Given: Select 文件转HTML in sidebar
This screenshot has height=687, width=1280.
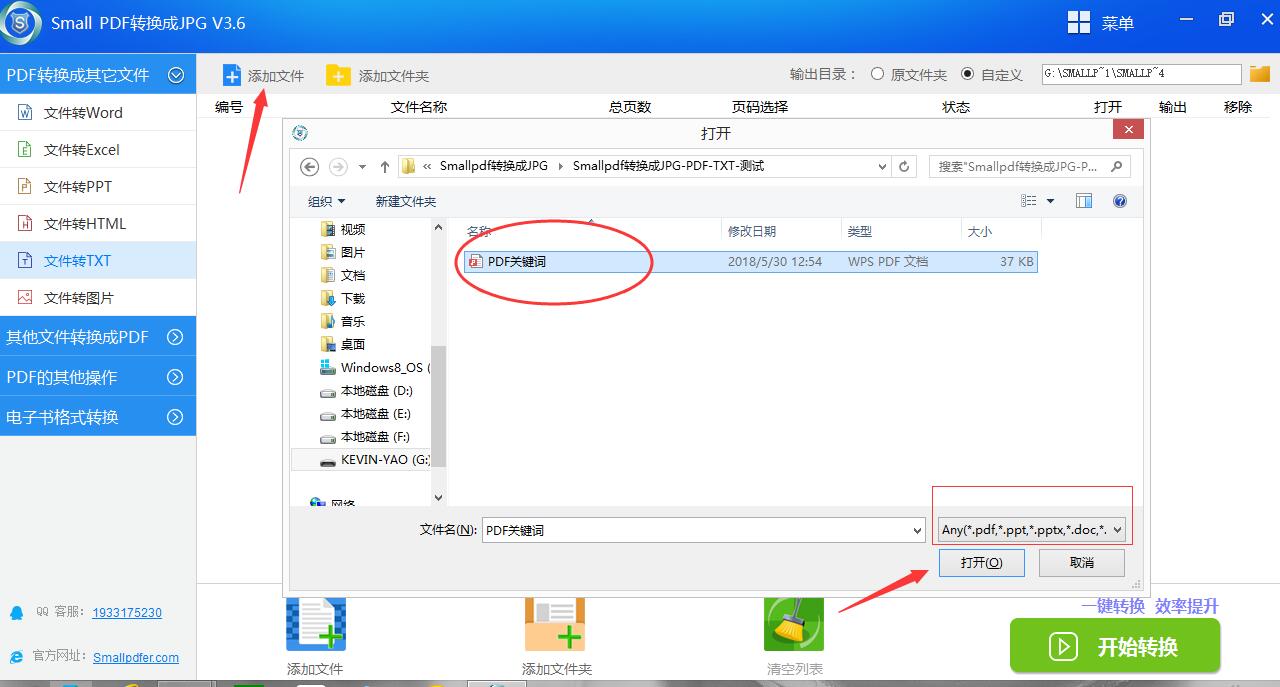Looking at the screenshot, I should coord(98,223).
